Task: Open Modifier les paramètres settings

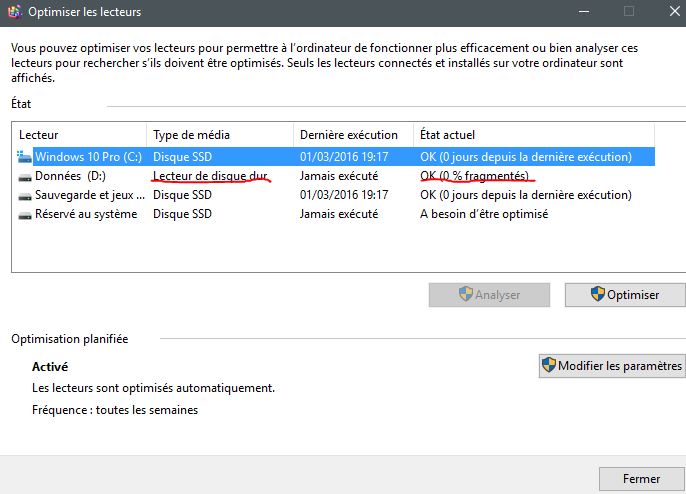Action: (x=611, y=366)
